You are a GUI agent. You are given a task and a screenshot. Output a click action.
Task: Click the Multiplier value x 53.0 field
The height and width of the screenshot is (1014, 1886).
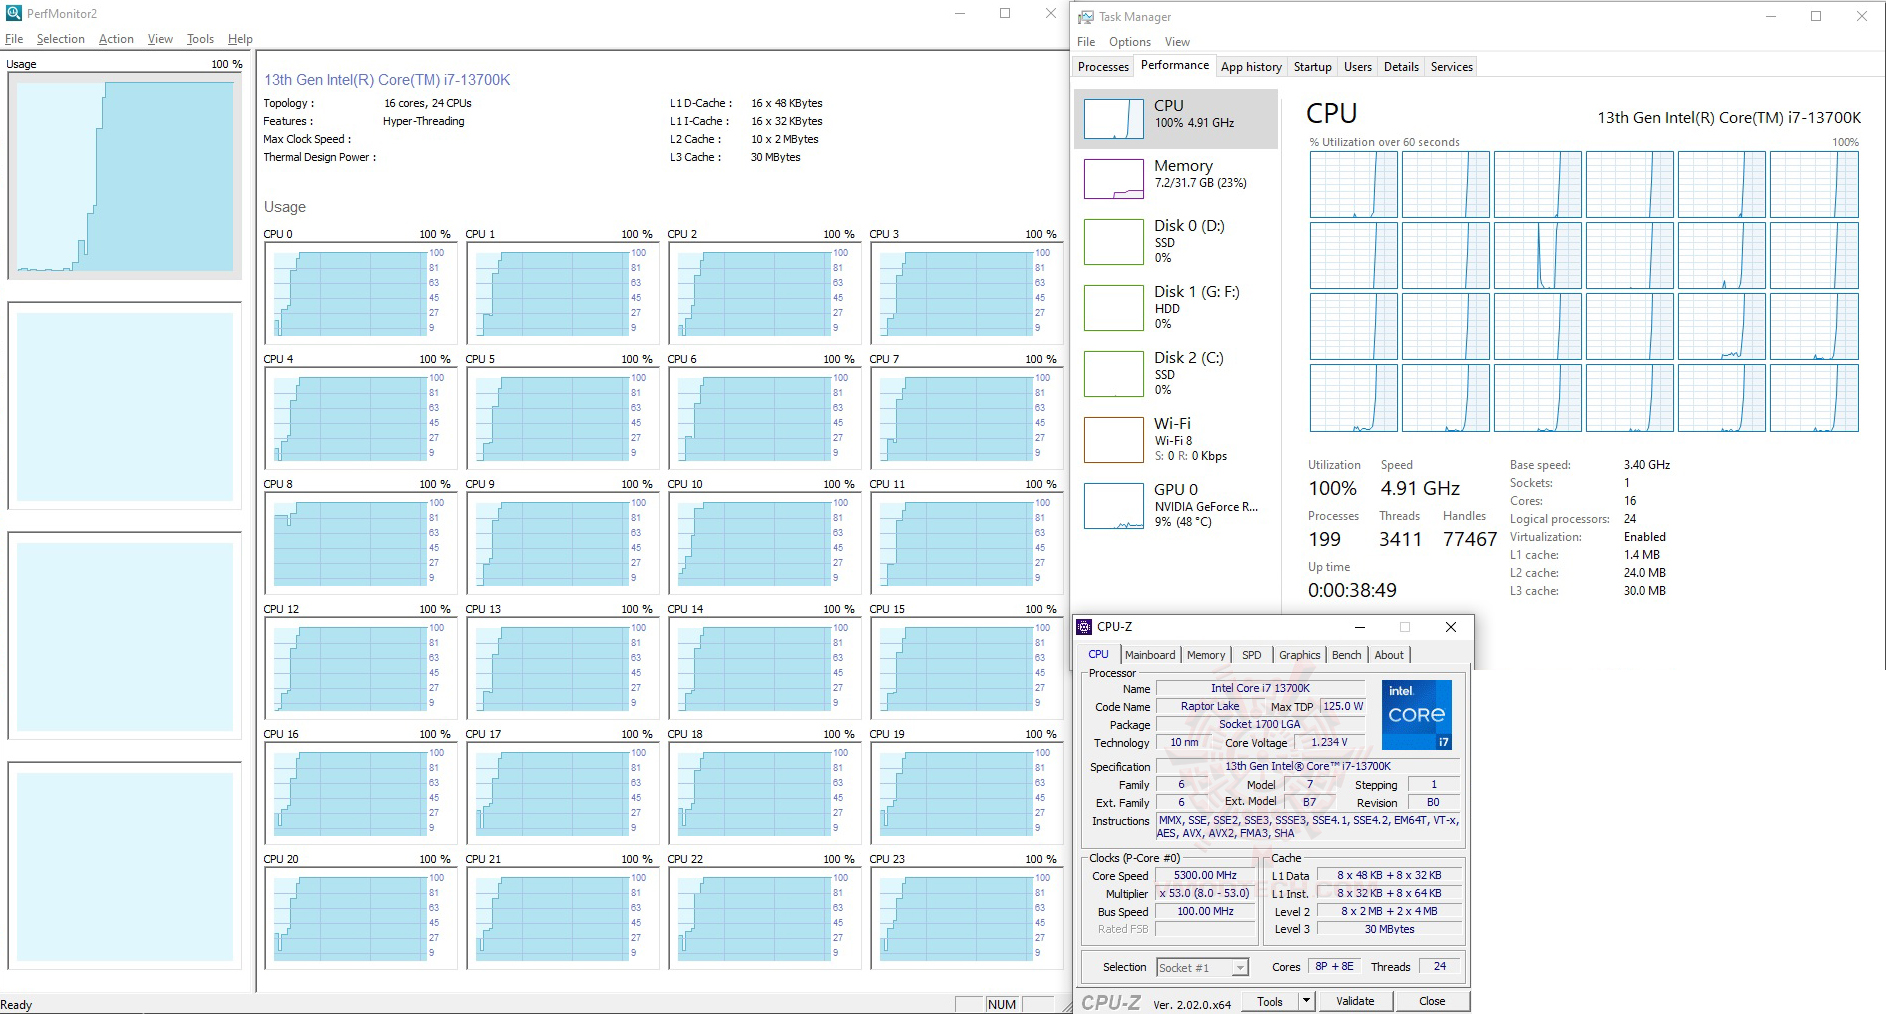coord(1205,893)
